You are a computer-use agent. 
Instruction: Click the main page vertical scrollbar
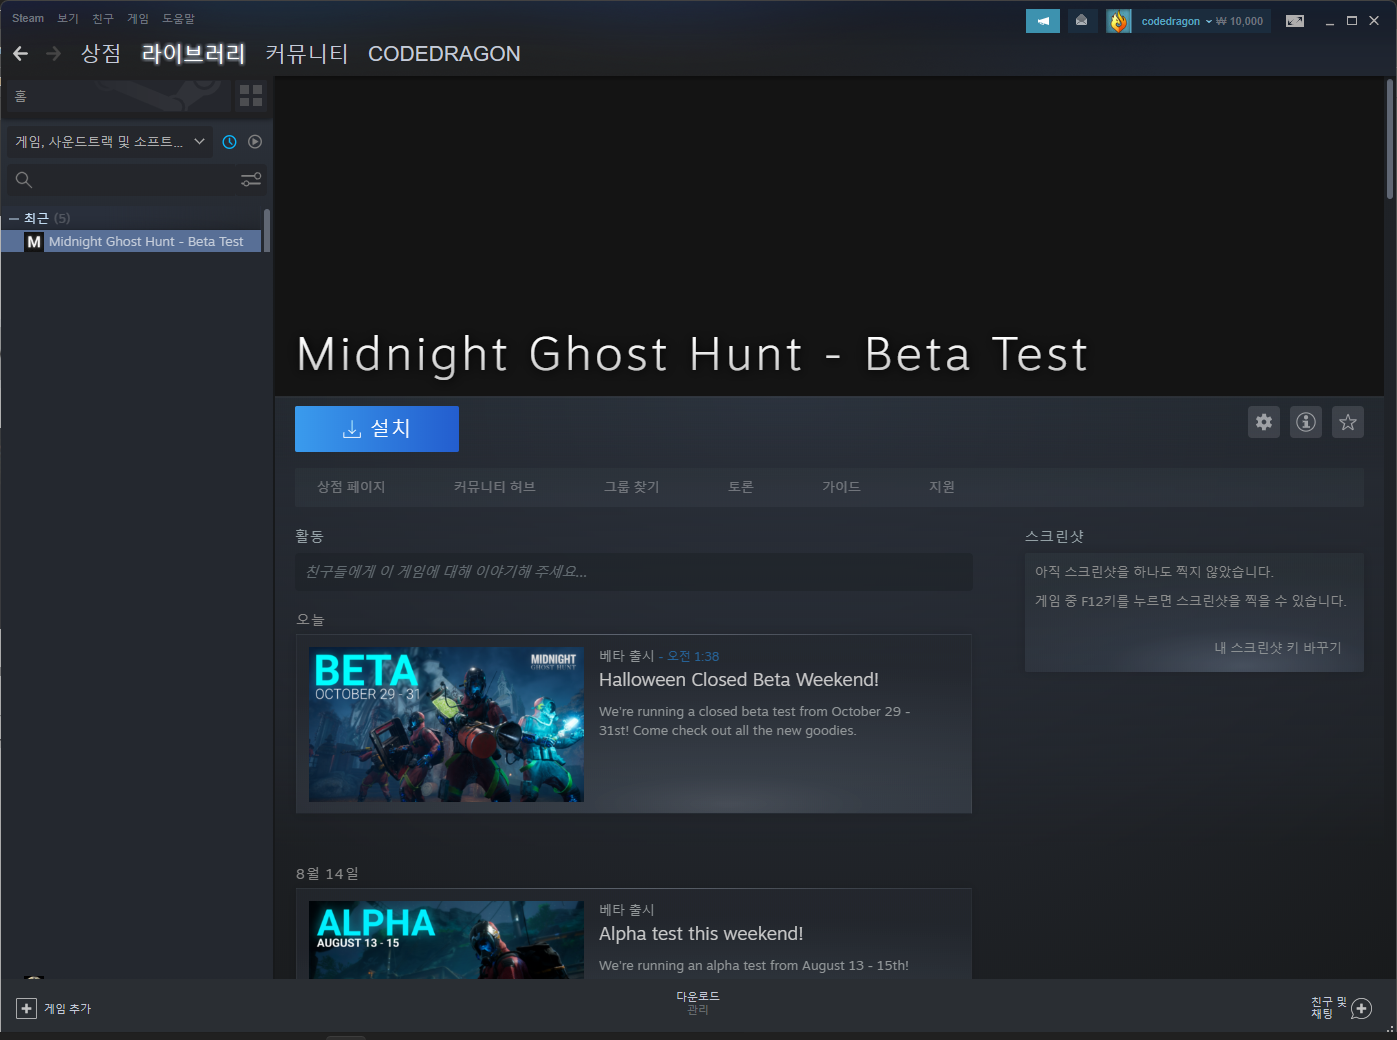point(1390,140)
